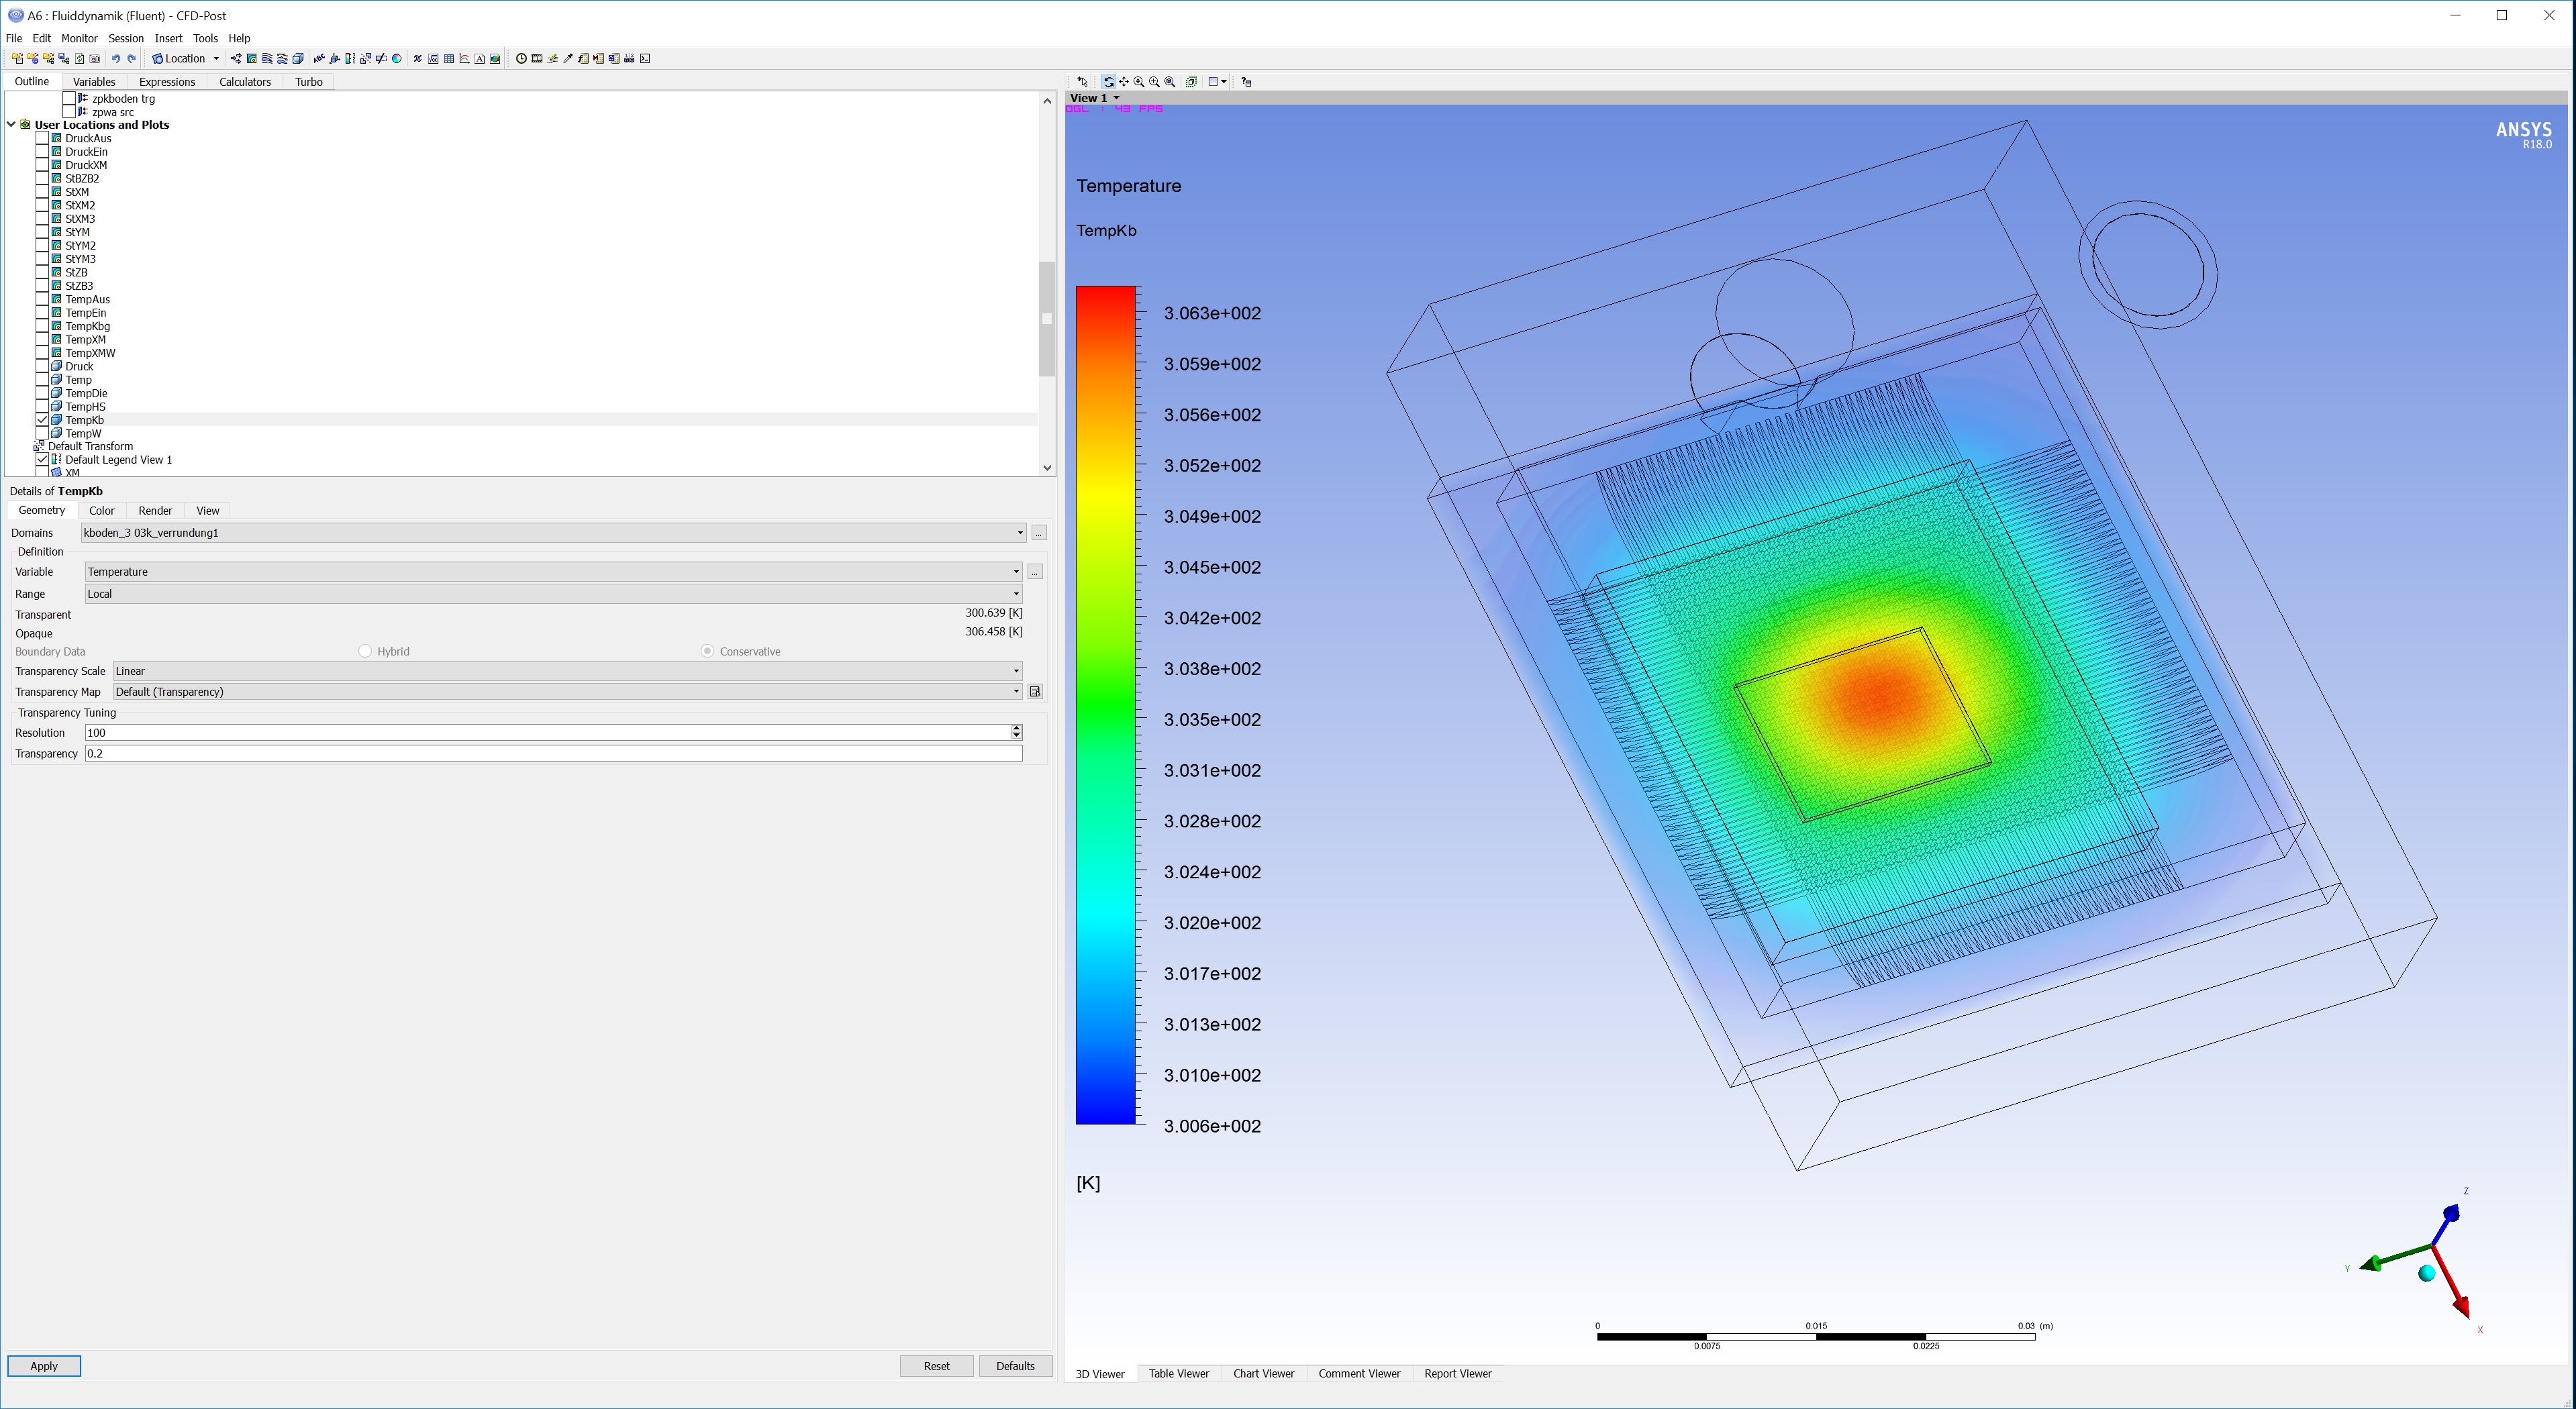Viewport: 2576px width, 1409px height.
Task: Click the Streamline tool icon
Action: pyautogui.click(x=267, y=59)
